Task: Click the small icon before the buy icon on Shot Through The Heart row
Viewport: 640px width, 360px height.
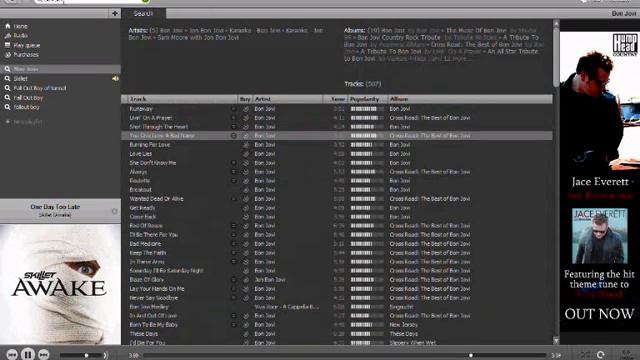Action: point(234,127)
